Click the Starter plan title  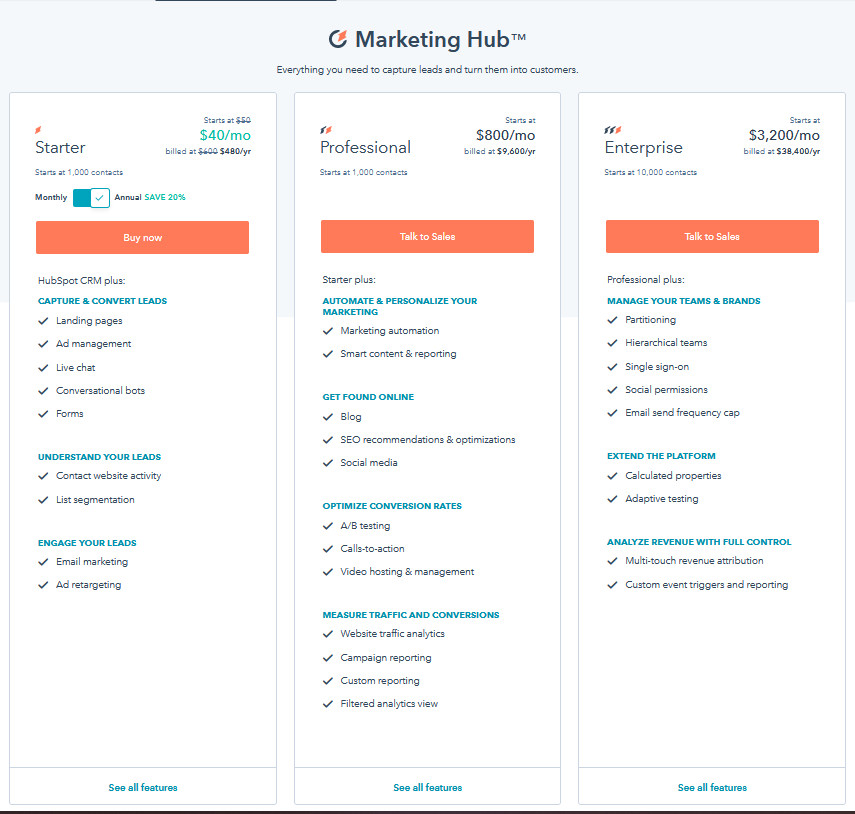coord(60,147)
